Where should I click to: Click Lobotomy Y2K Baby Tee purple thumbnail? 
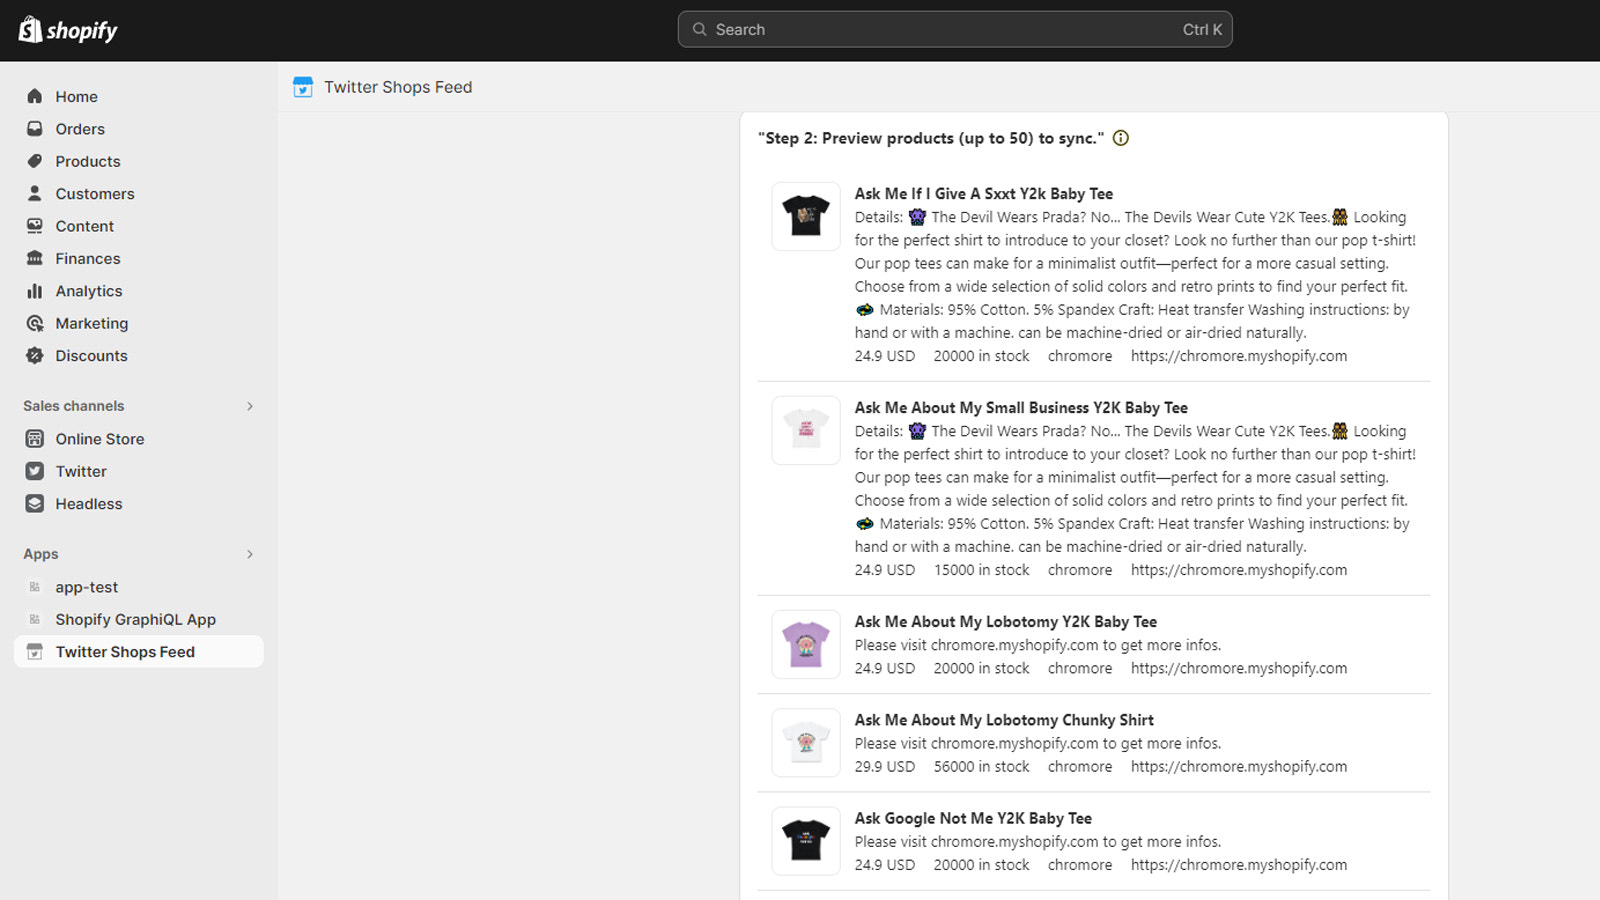click(806, 644)
